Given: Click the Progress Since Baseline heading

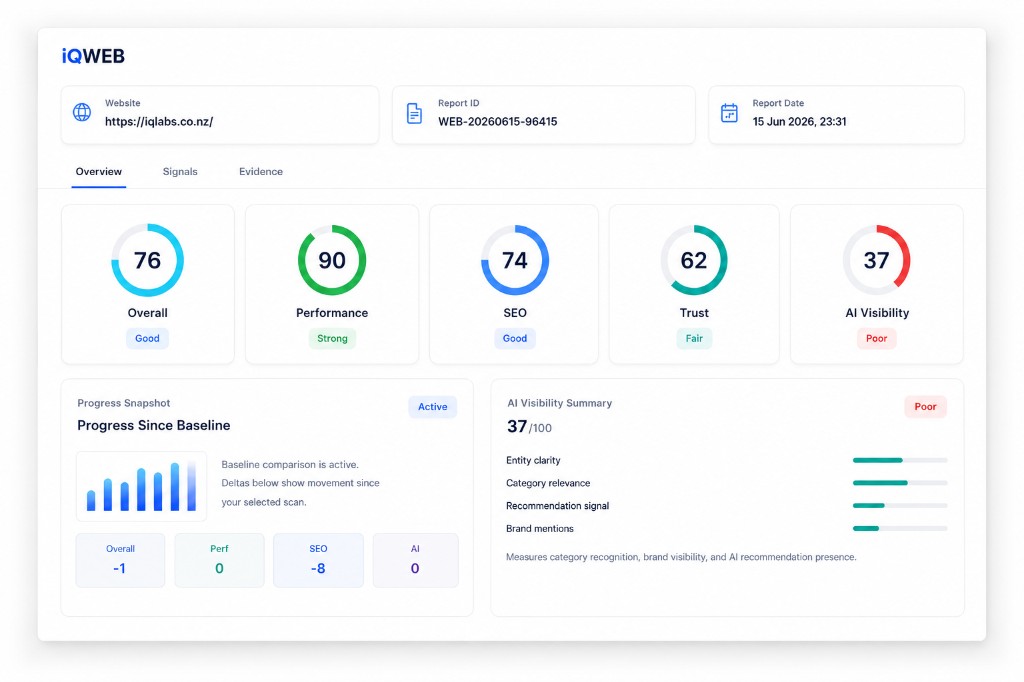Looking at the screenshot, I should tap(153, 425).
